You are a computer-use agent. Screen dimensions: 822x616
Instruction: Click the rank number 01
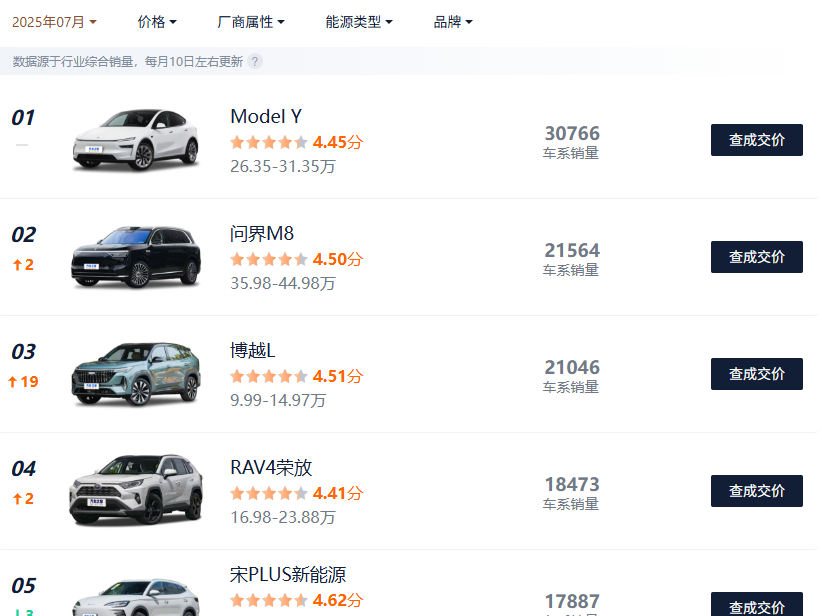click(x=23, y=117)
